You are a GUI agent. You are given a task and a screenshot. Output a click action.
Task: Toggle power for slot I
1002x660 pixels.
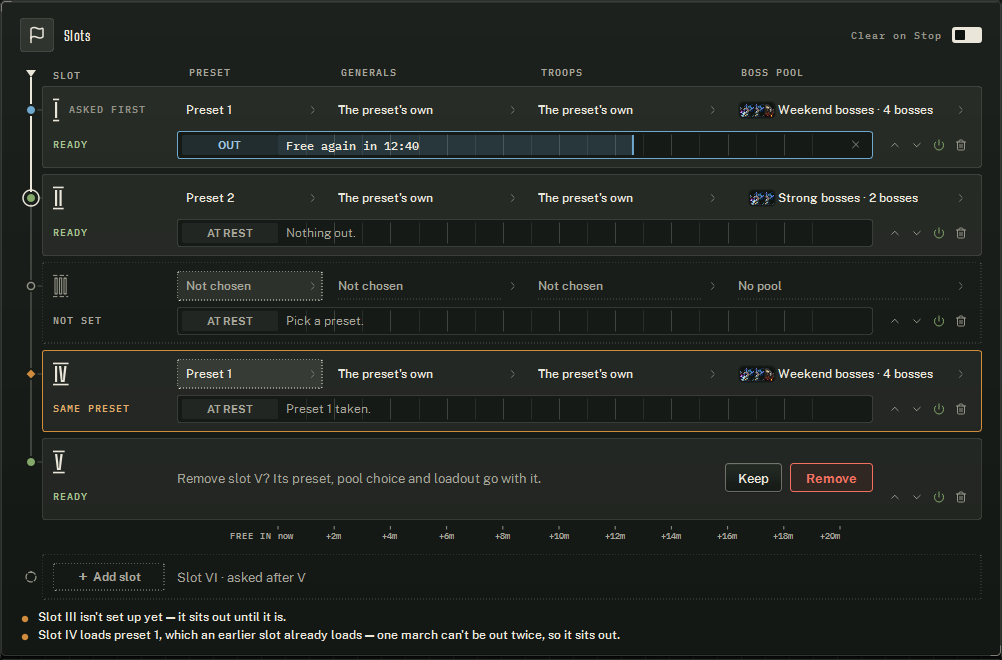tap(939, 145)
